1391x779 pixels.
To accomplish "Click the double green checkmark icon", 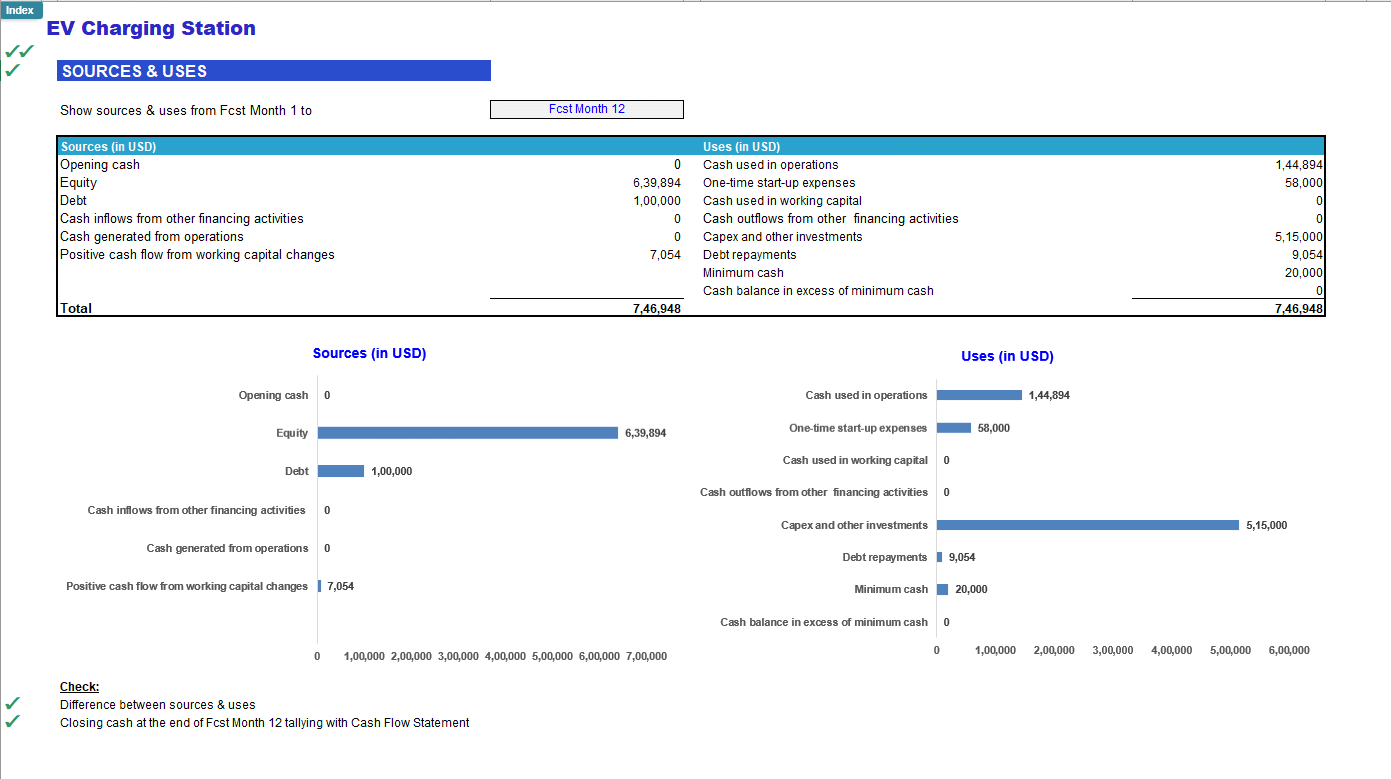I will (19, 51).
